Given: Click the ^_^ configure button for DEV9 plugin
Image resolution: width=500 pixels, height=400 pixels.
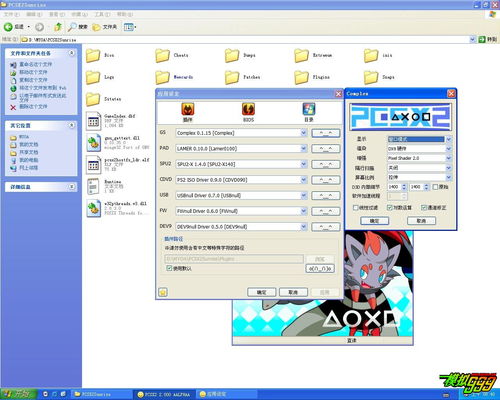Looking at the screenshot, I should point(326,227).
